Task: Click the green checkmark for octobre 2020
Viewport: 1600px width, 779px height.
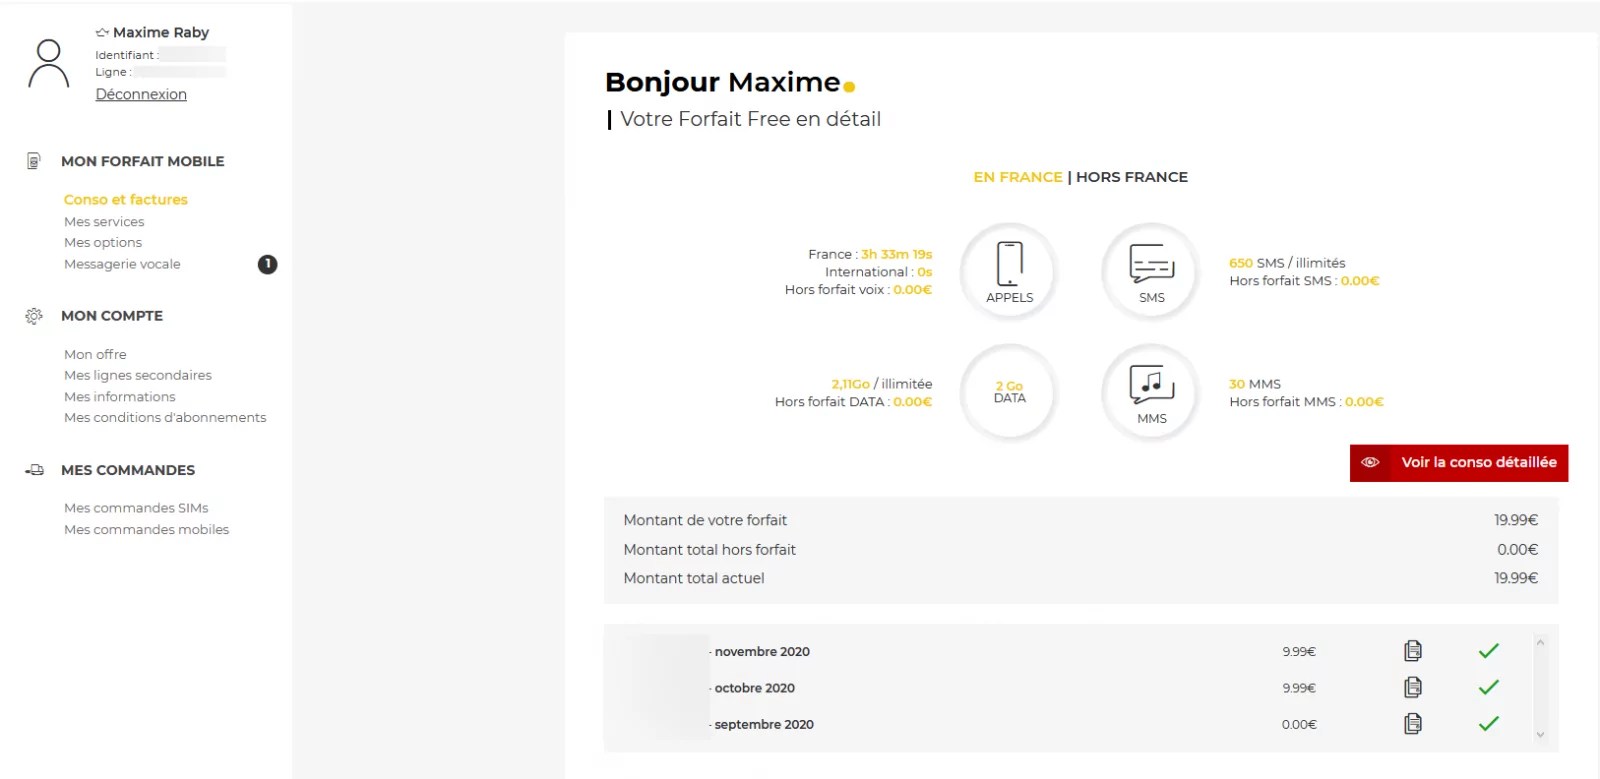Action: point(1488,687)
